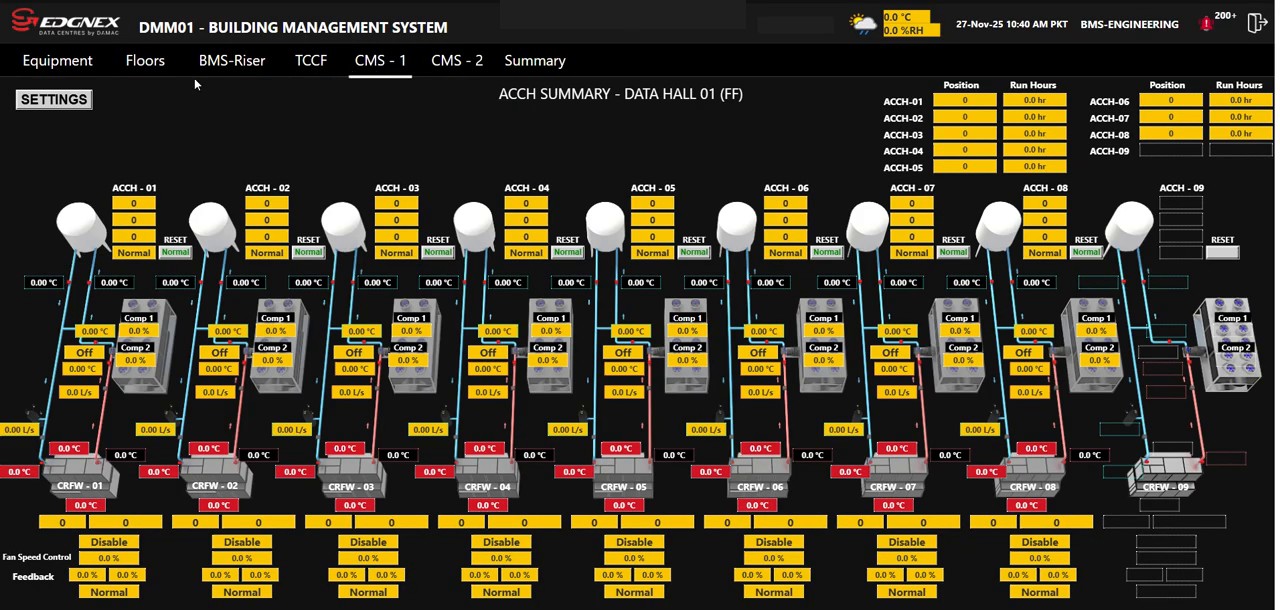Select the CMS - 1 tab
This screenshot has width=1280, height=610.
(x=380, y=60)
